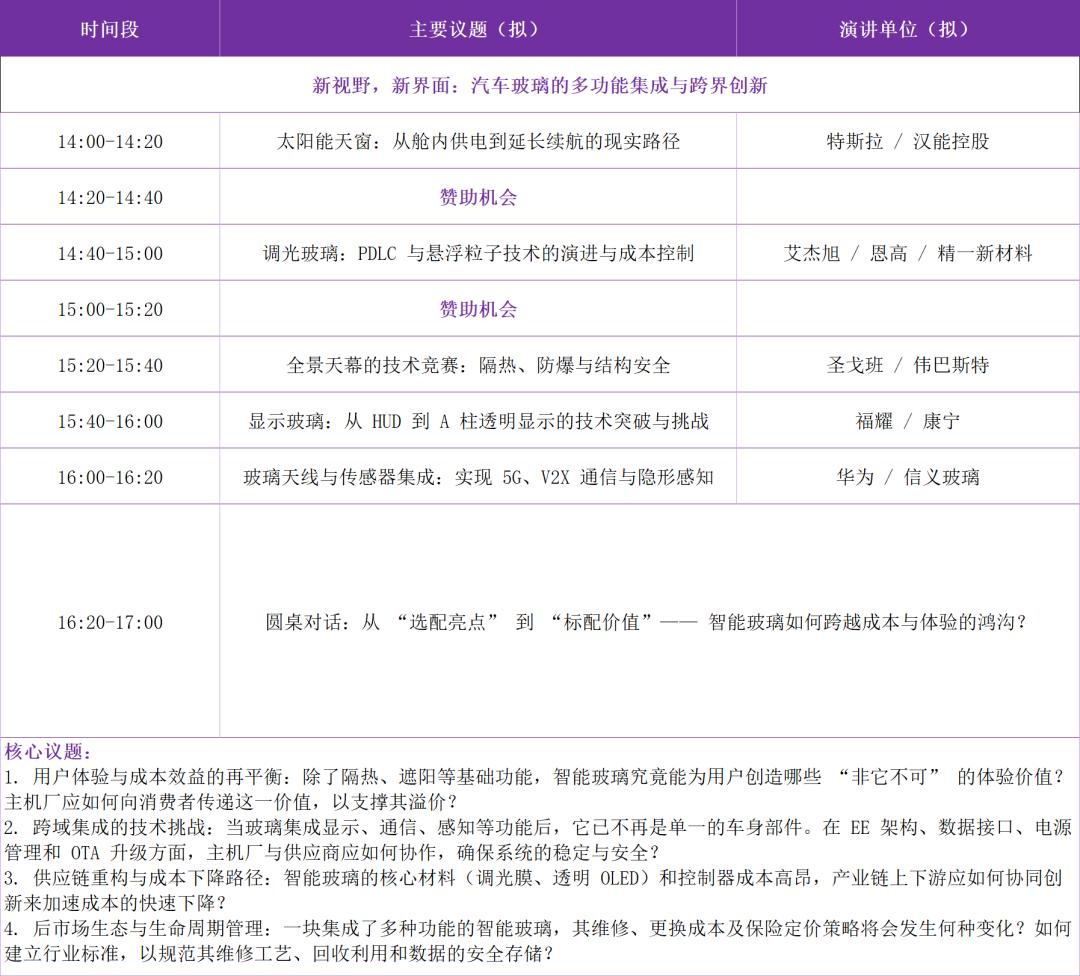Click the 演讲单位（拟） column header
1080x976 pixels.
(x=908, y=28)
